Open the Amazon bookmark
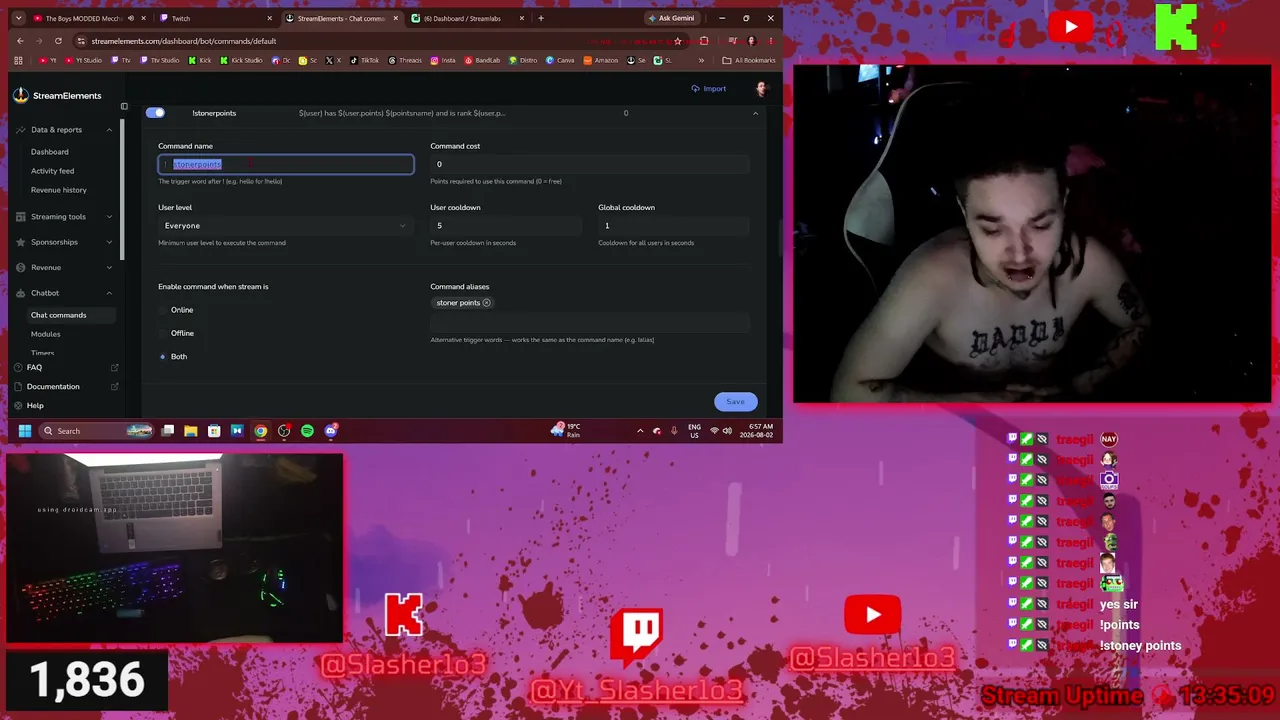1280x720 pixels. click(x=601, y=60)
